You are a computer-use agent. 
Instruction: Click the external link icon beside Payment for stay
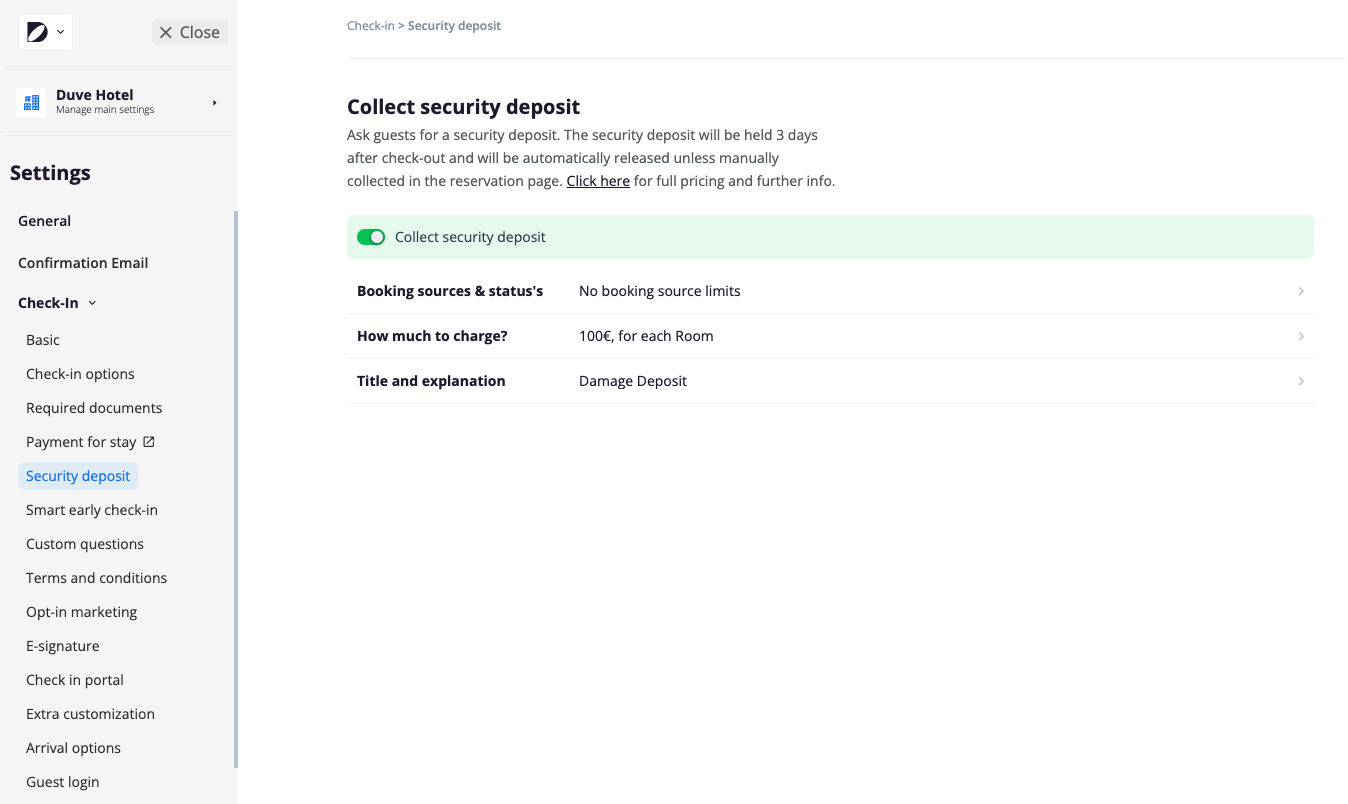pos(149,441)
